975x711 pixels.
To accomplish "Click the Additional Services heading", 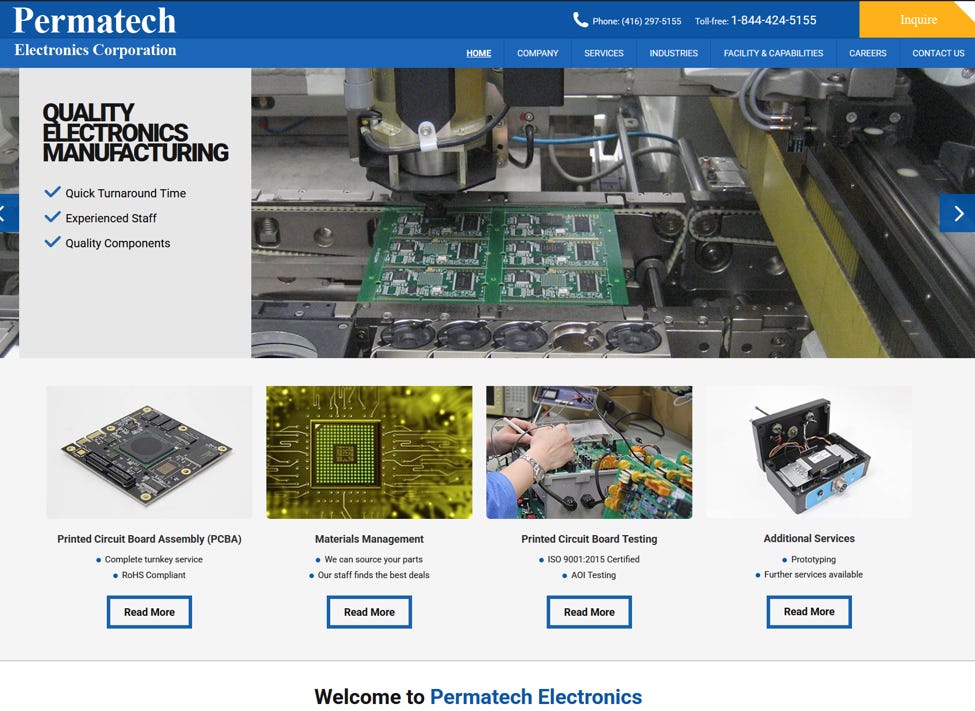I will 809,538.
